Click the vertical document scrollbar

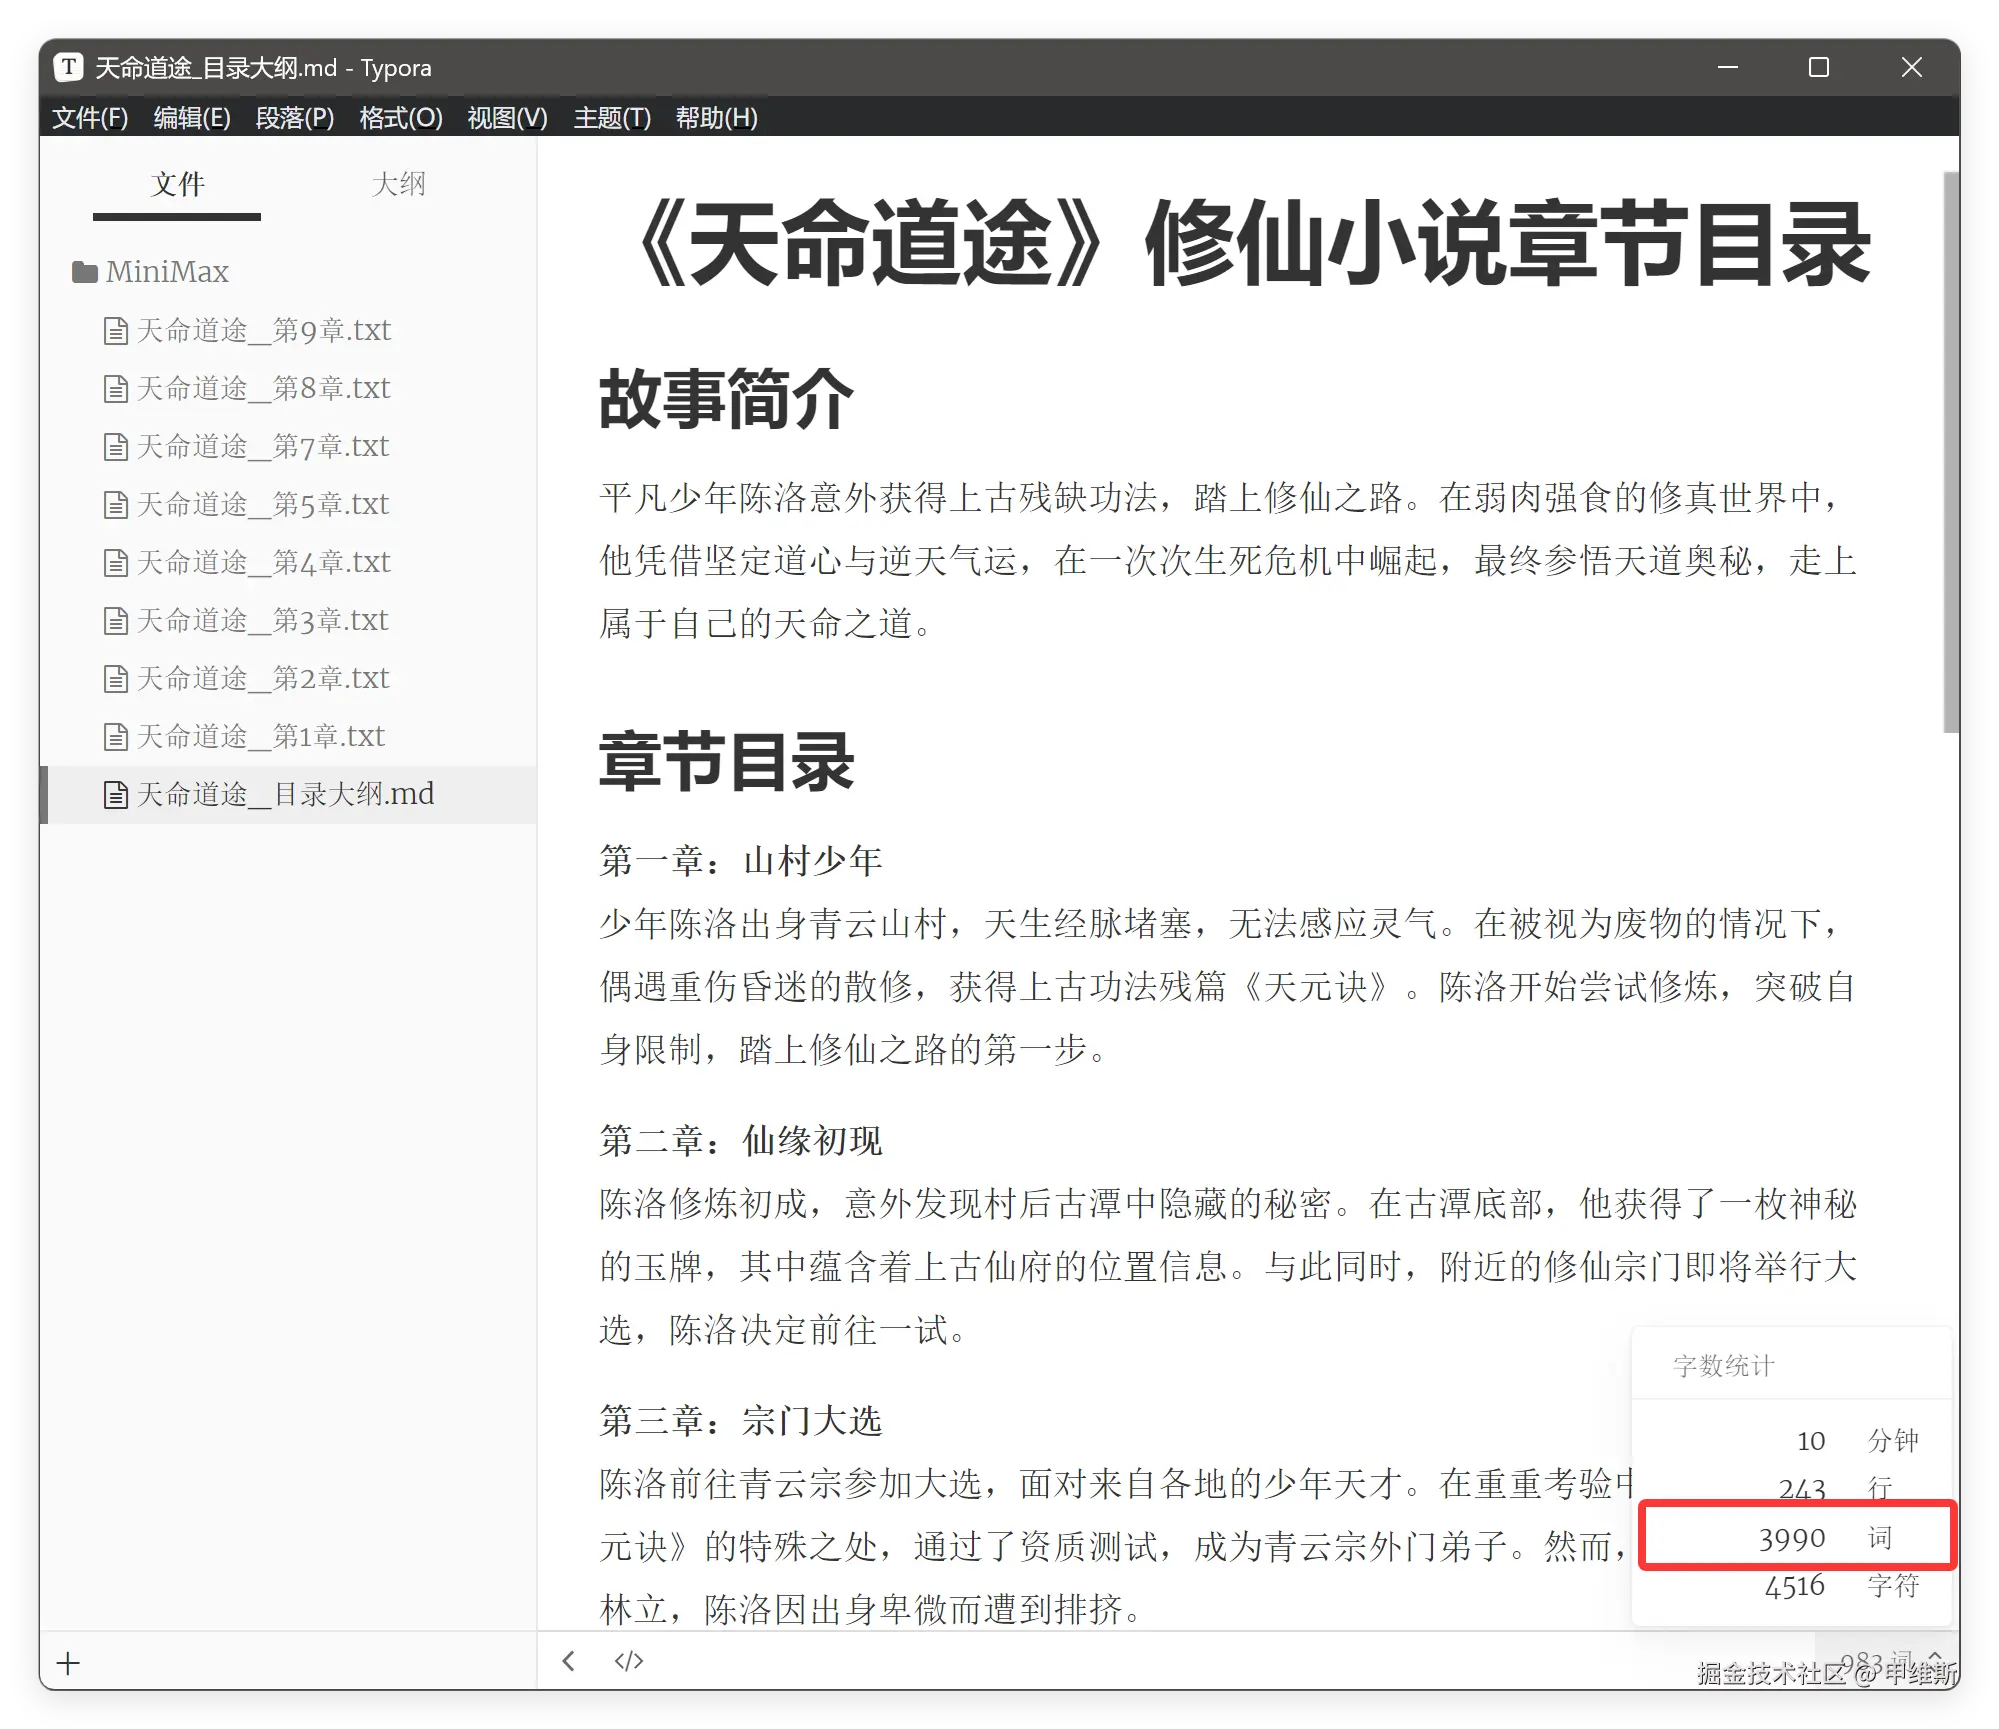1950,450
